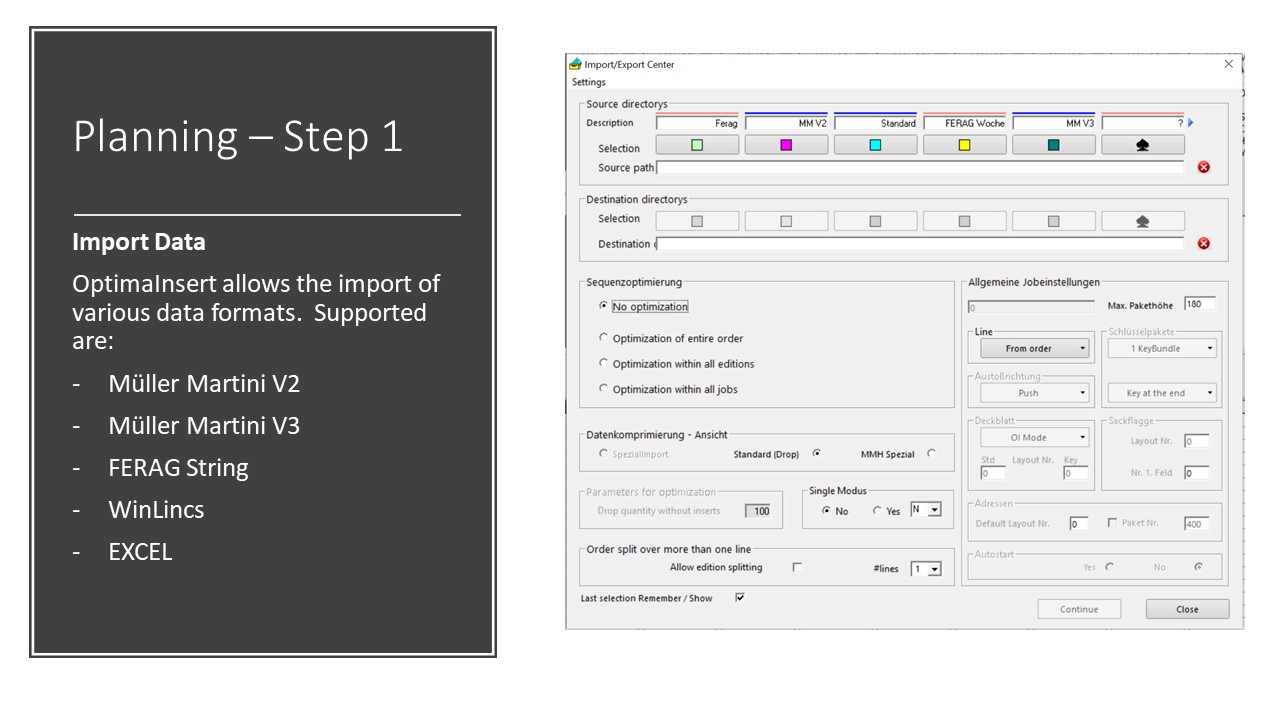Open the Line 'From order' dropdown
This screenshot has width=1280, height=720.
(1034, 348)
